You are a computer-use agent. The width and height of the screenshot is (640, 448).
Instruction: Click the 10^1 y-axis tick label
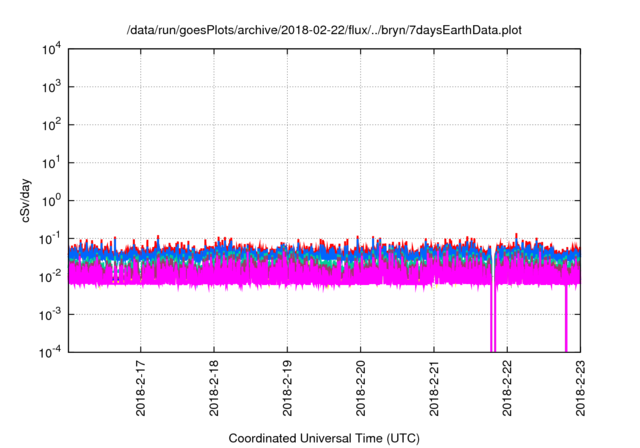click(x=51, y=163)
